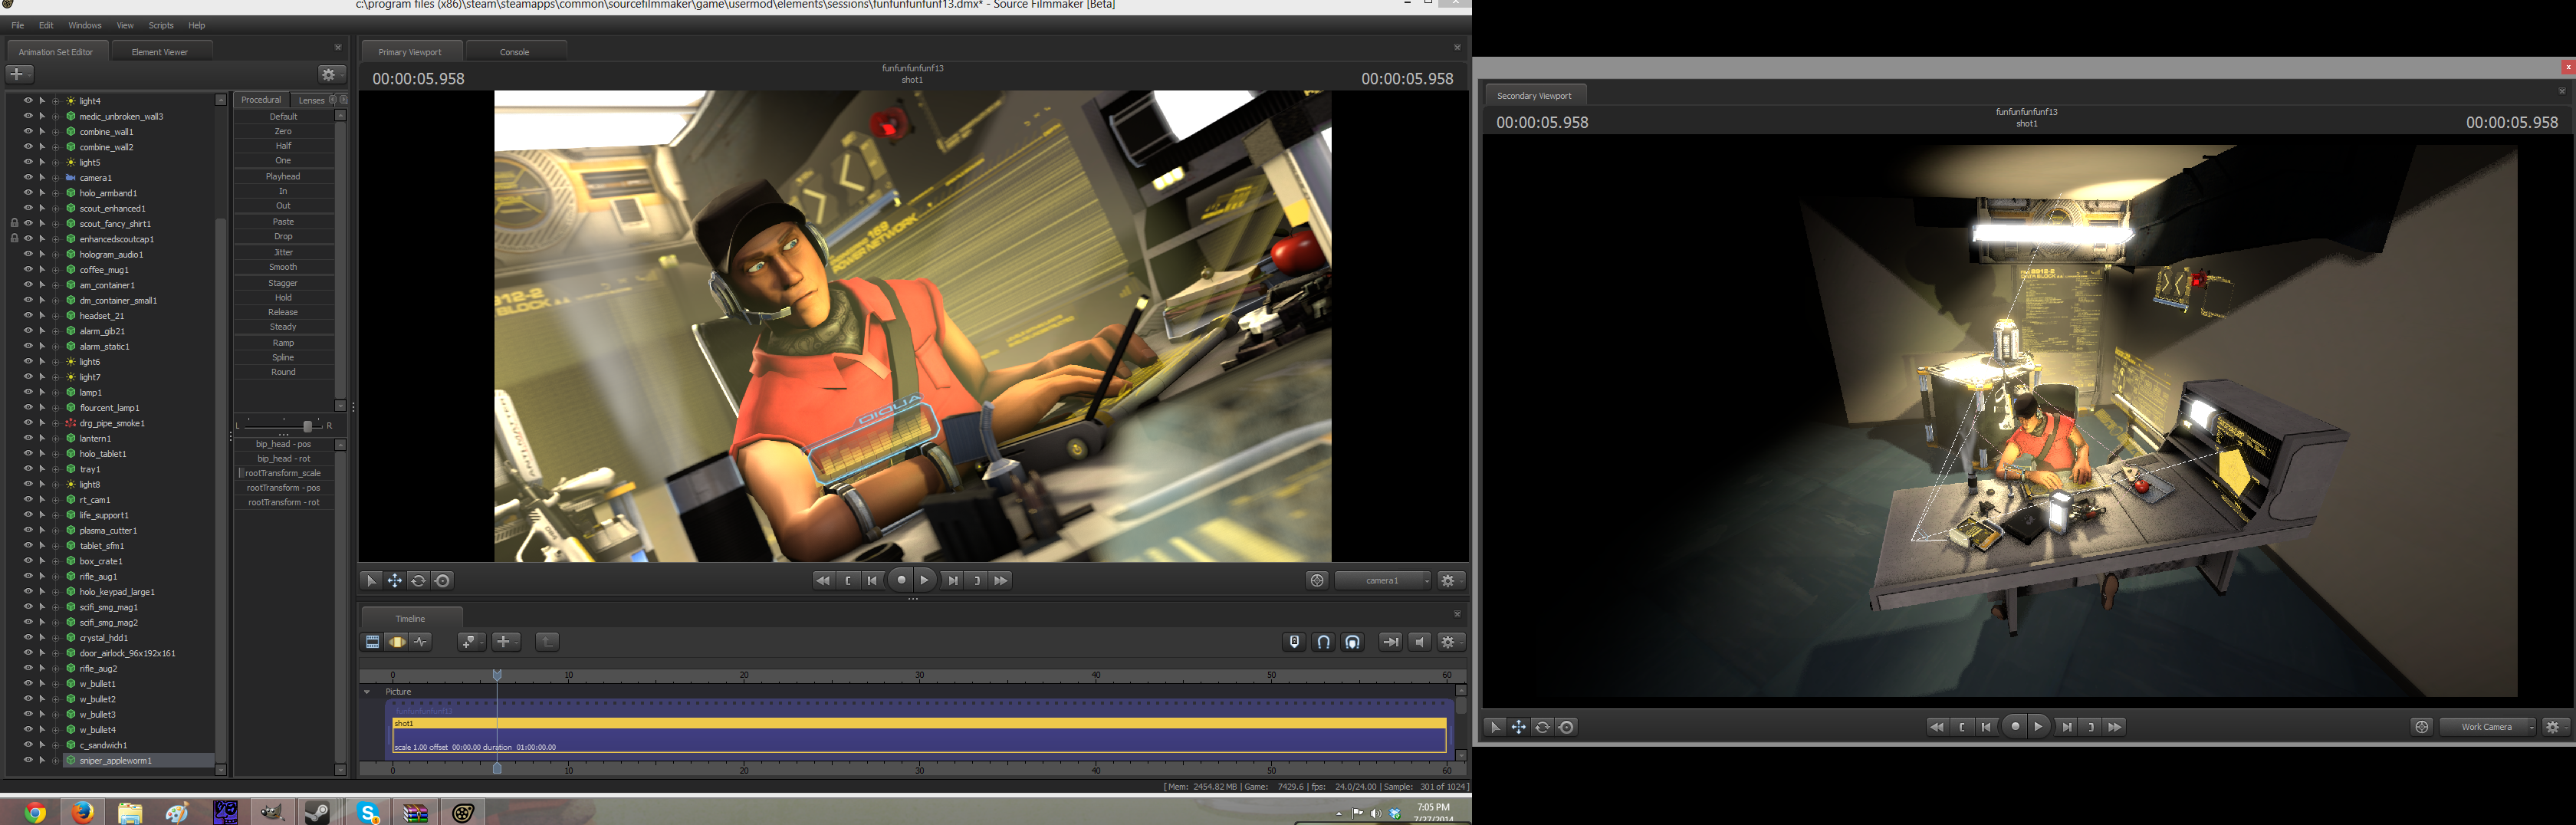The height and width of the screenshot is (825, 2576).
Task: Open the Animation Set Editor add (+) menu
Action: 20,74
